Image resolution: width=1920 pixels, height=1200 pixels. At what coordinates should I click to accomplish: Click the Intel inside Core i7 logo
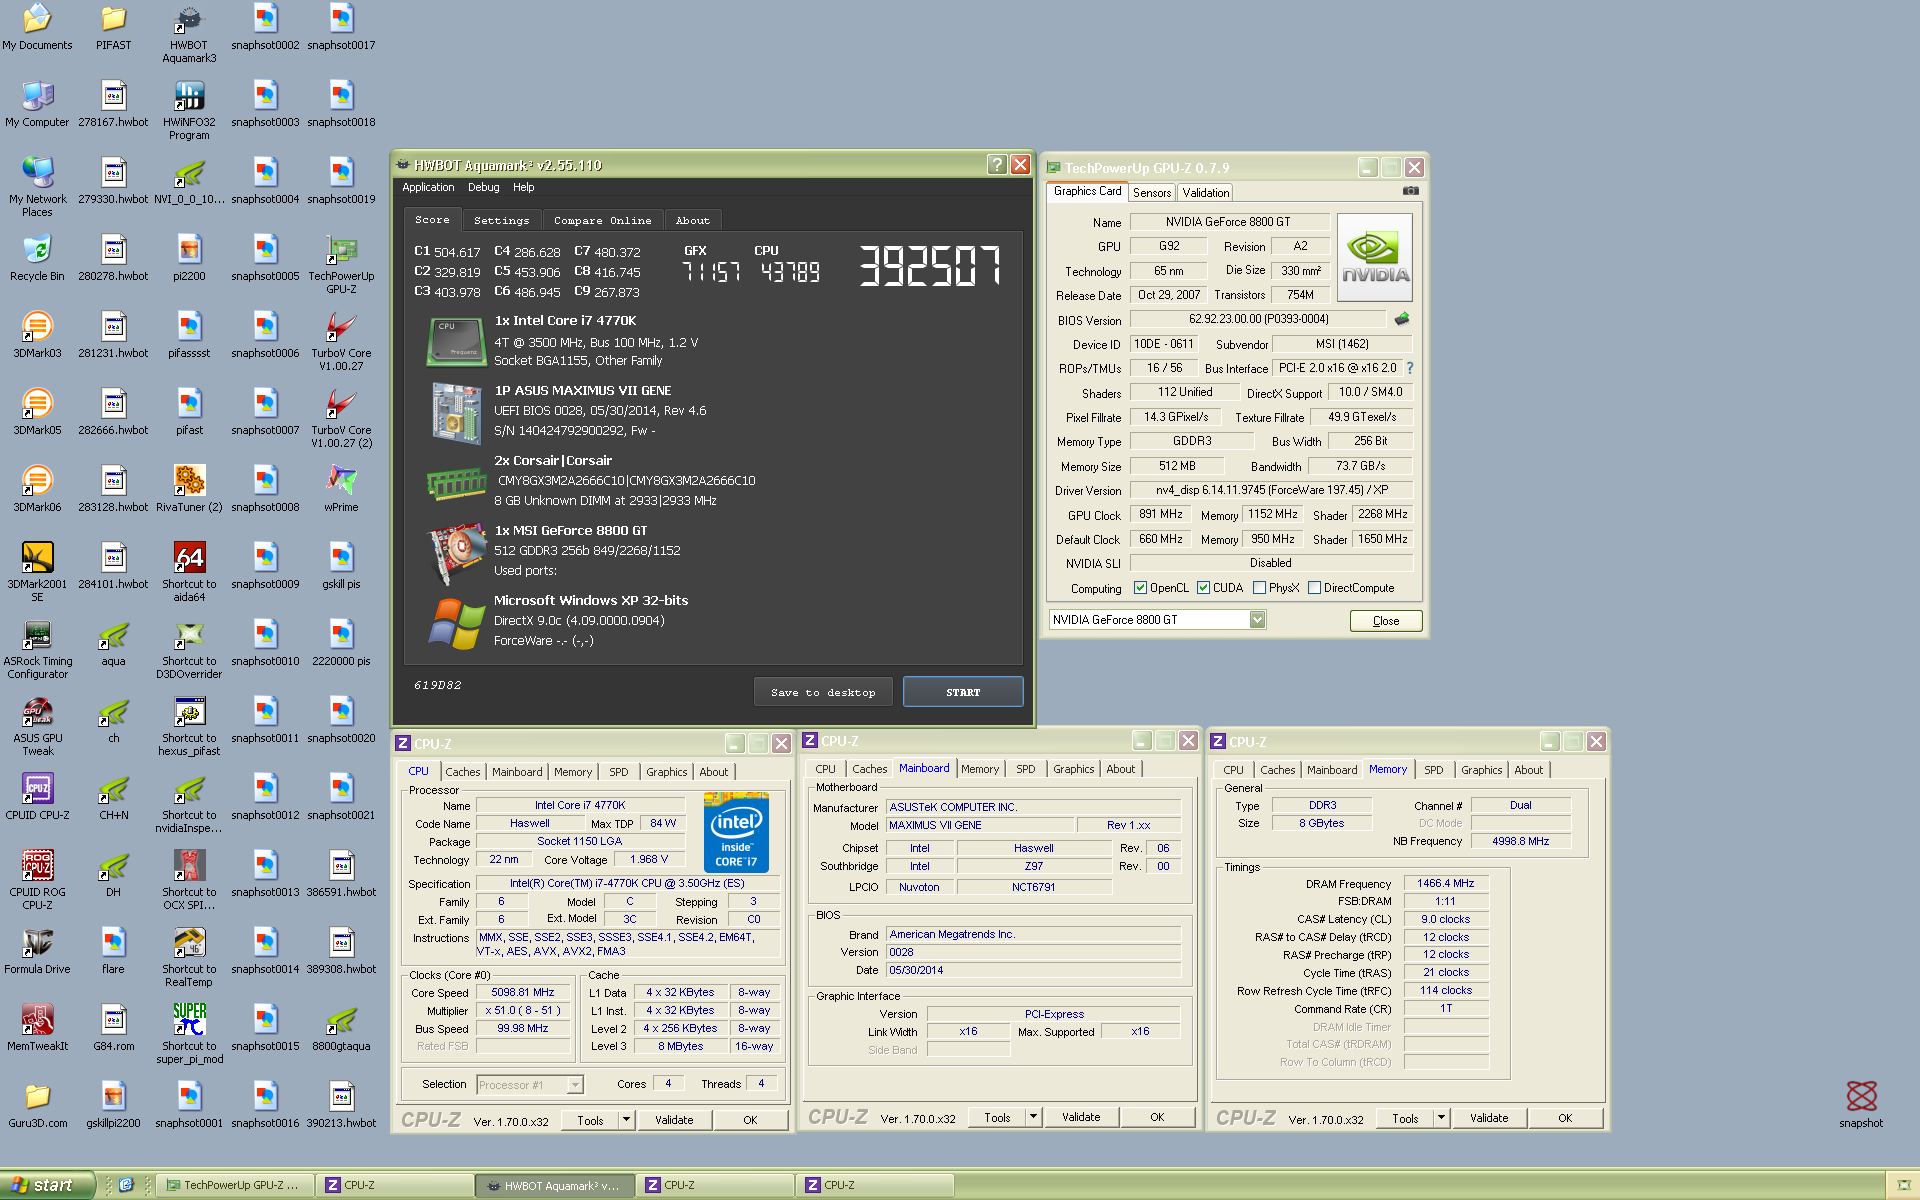click(x=737, y=832)
